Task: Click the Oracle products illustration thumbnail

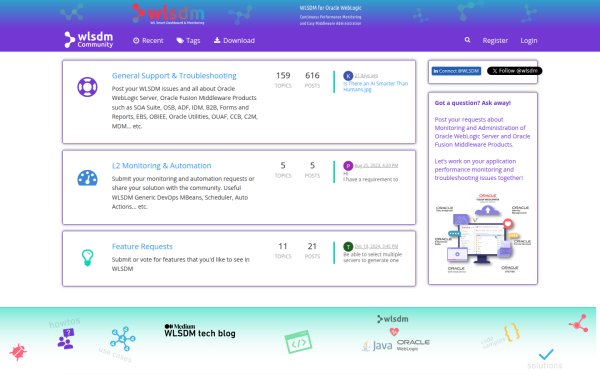Action: coord(483,233)
